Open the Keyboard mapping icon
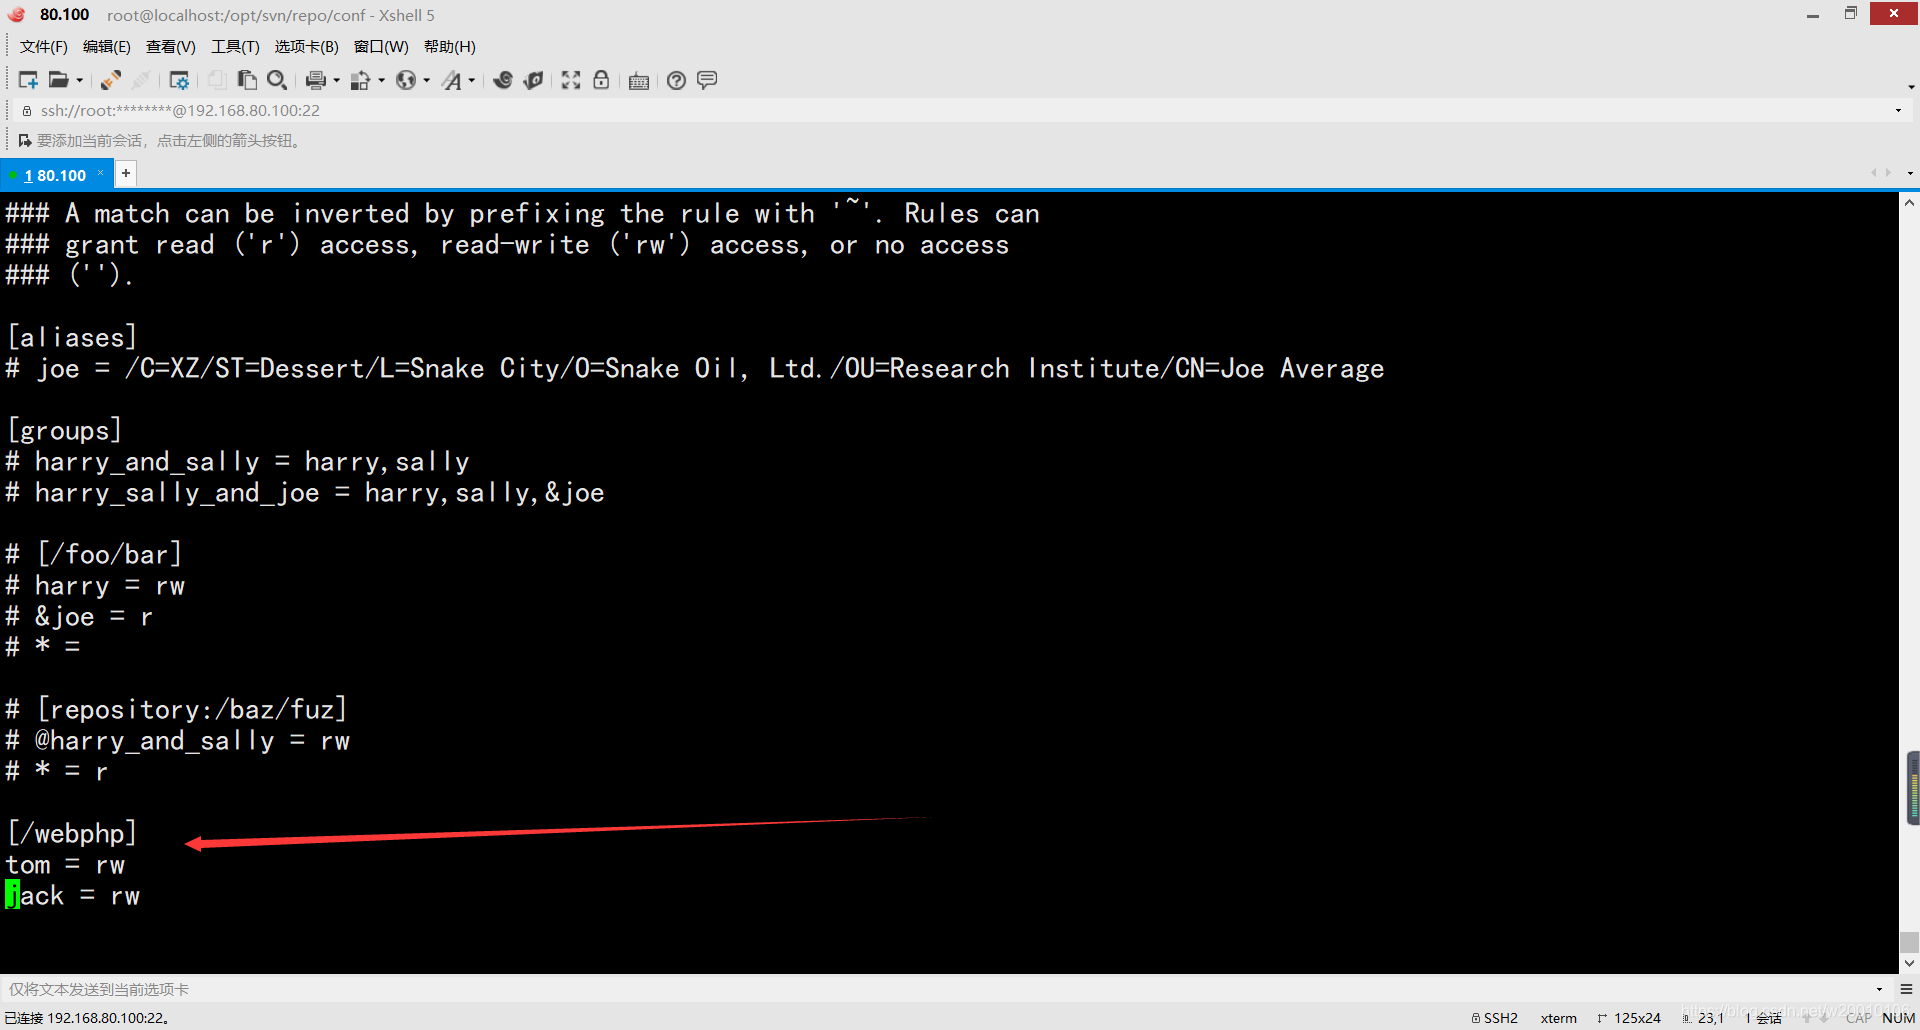The width and height of the screenshot is (1920, 1030). pos(639,81)
